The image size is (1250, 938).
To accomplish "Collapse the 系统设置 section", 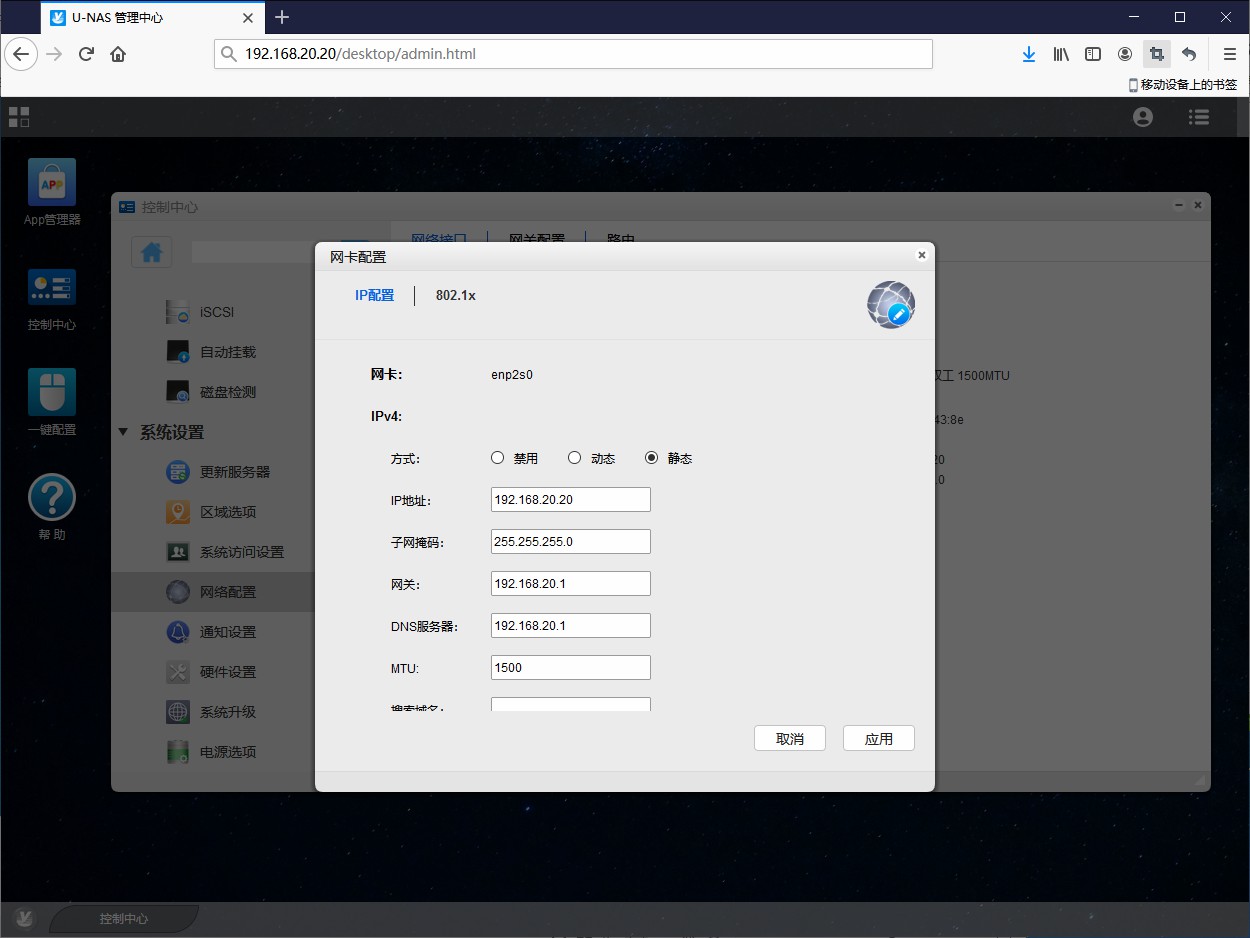I will pyautogui.click(x=124, y=432).
